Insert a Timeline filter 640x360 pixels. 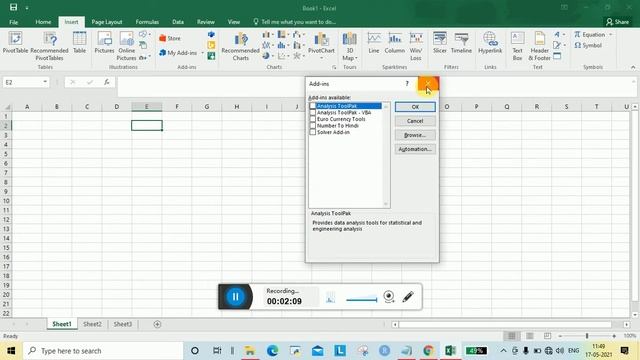click(x=461, y=42)
